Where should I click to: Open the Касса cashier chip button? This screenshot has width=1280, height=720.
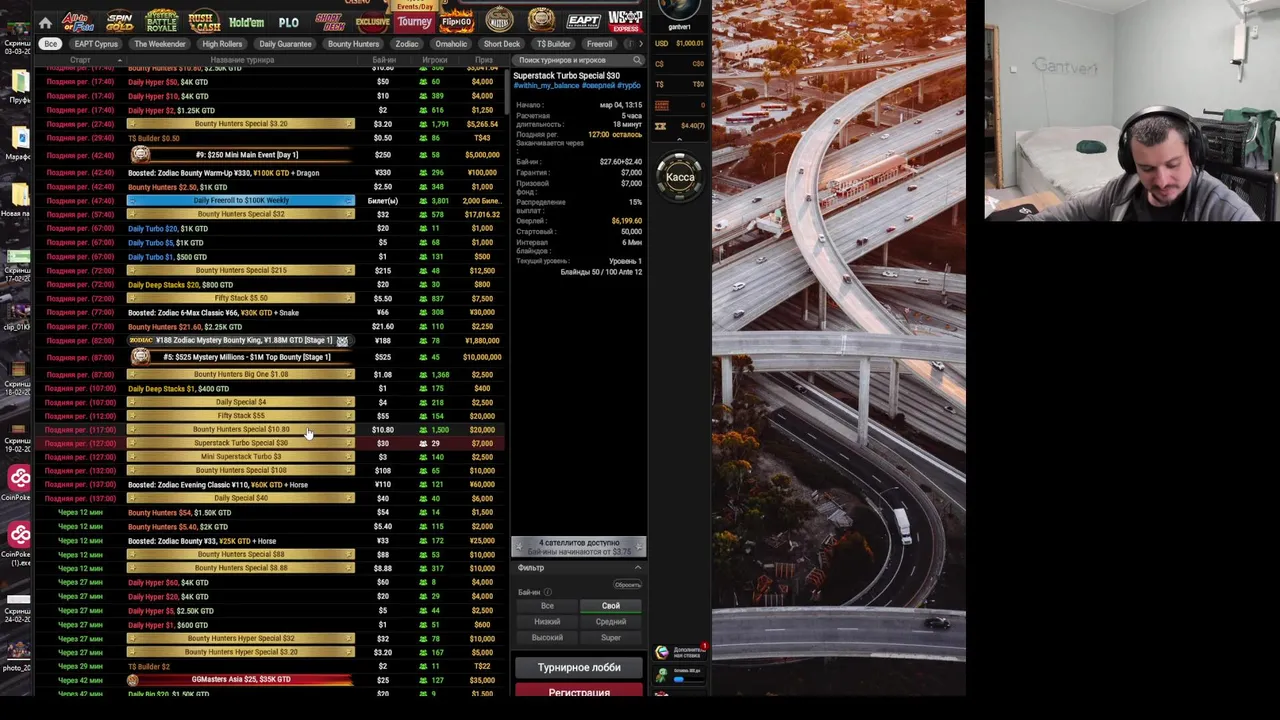680,177
